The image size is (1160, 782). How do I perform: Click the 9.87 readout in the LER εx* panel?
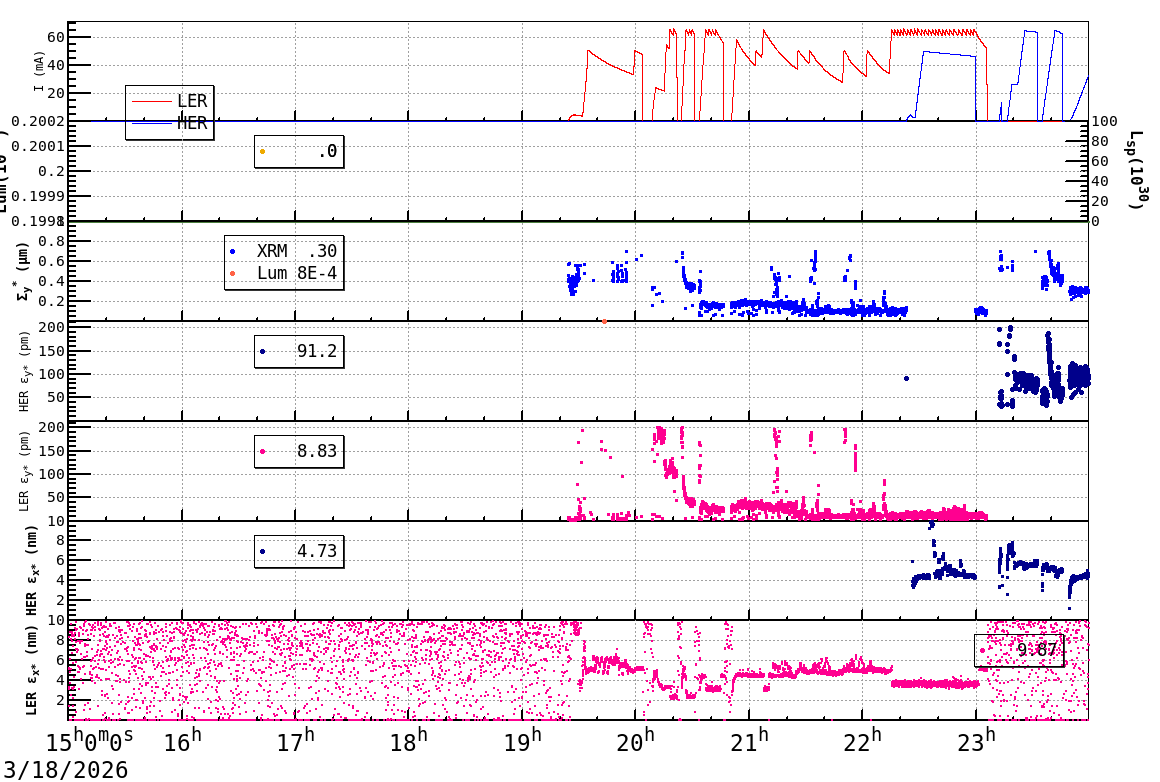1019,650
